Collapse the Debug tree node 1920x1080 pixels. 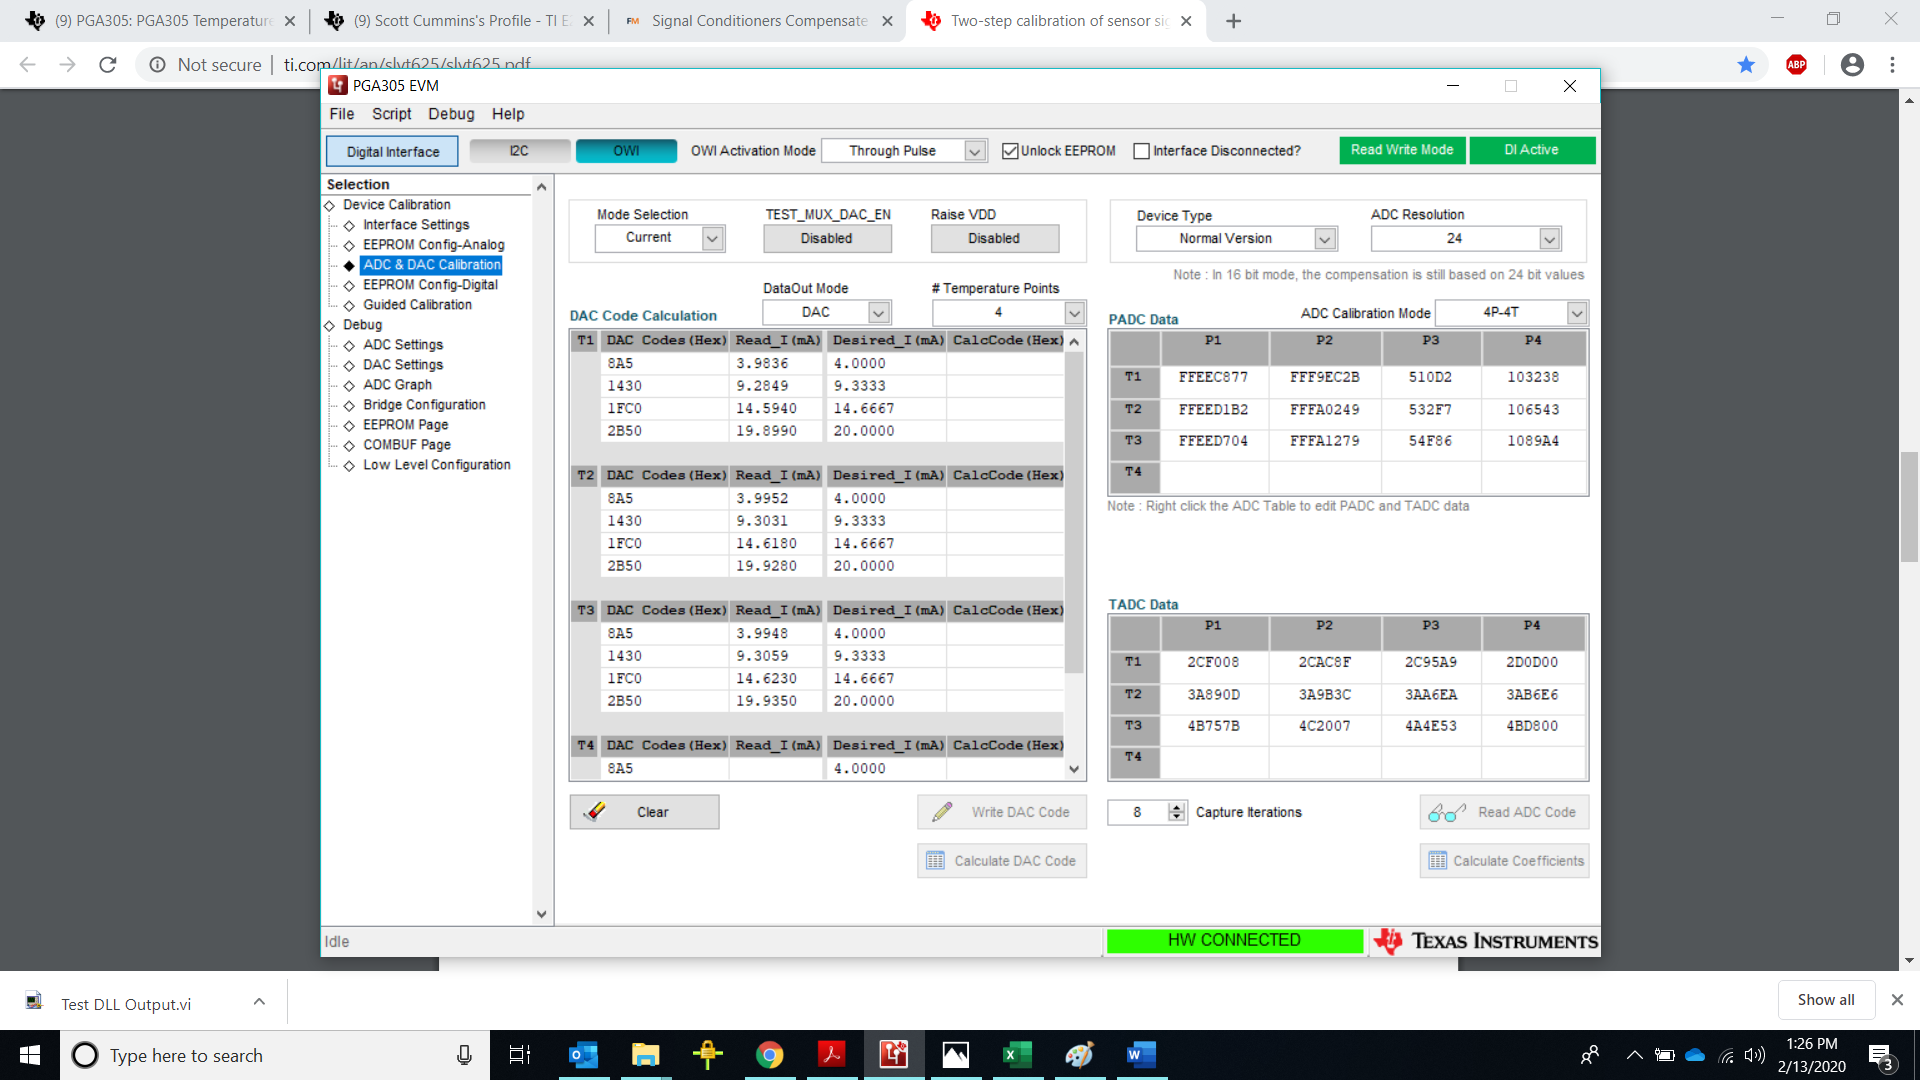tap(330, 326)
